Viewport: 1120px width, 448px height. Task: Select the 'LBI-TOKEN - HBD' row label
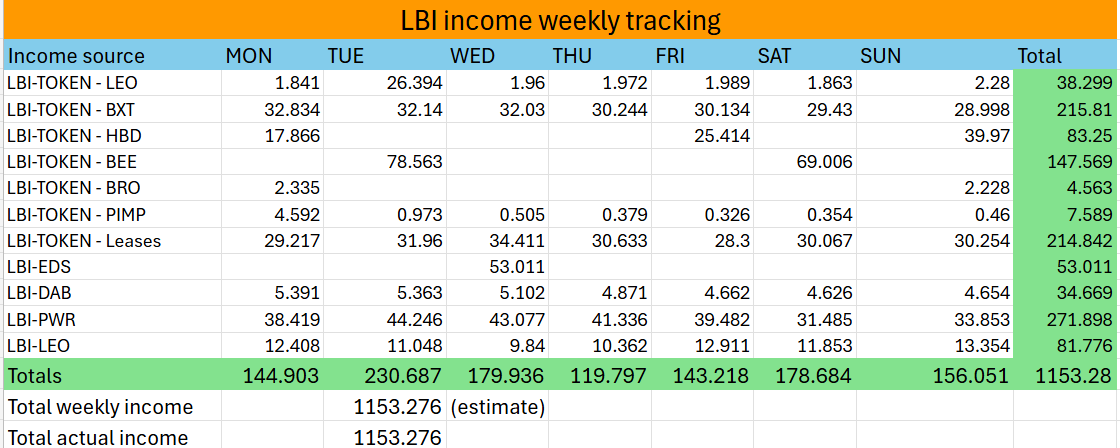pos(112,136)
